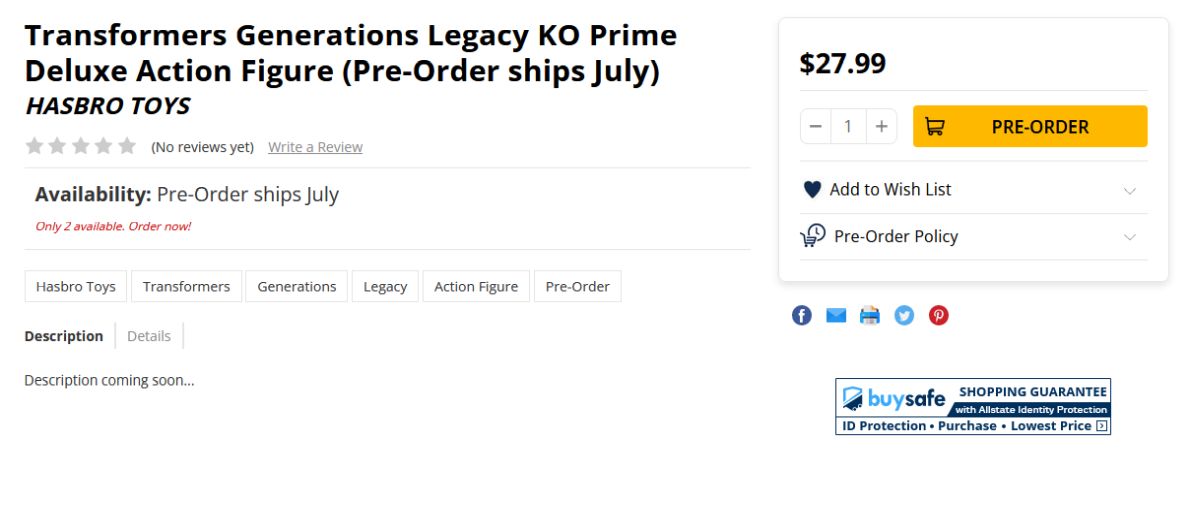Expand the Pre-Order Policy chevron
The width and height of the screenshot is (1200, 510).
click(x=1130, y=237)
